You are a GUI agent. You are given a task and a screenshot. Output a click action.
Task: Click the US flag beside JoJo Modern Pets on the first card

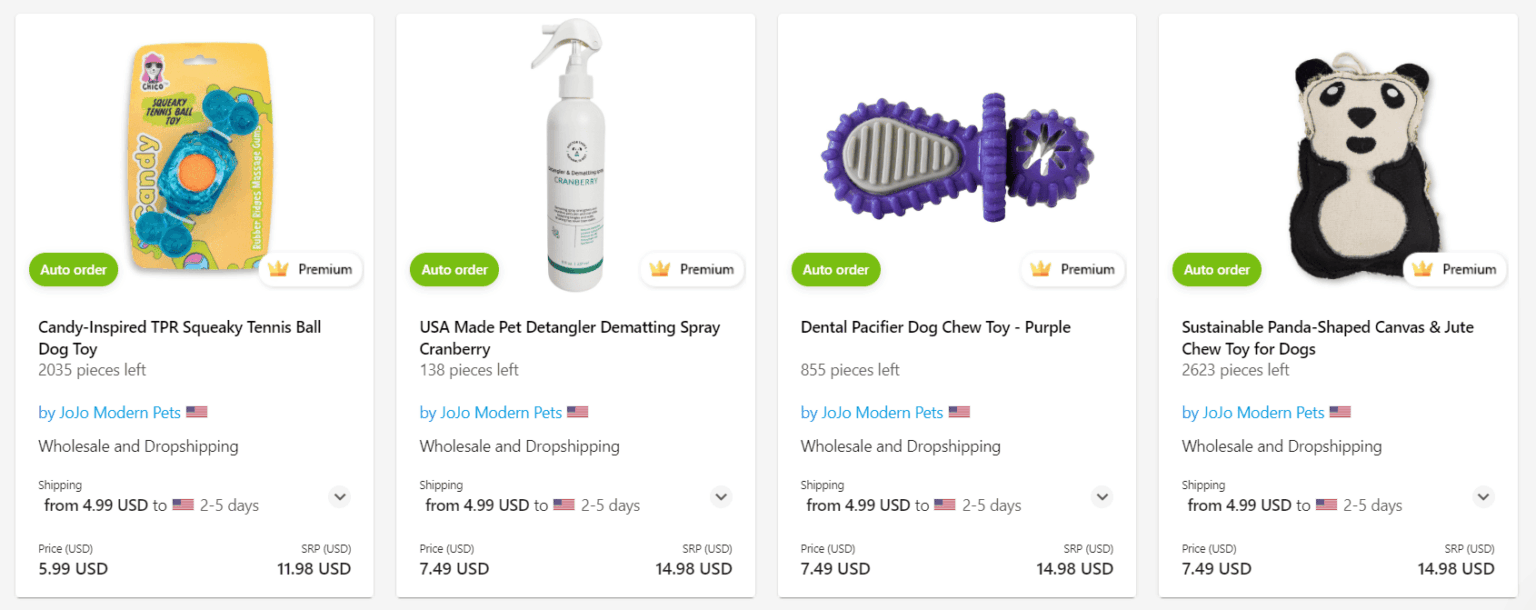coord(196,411)
